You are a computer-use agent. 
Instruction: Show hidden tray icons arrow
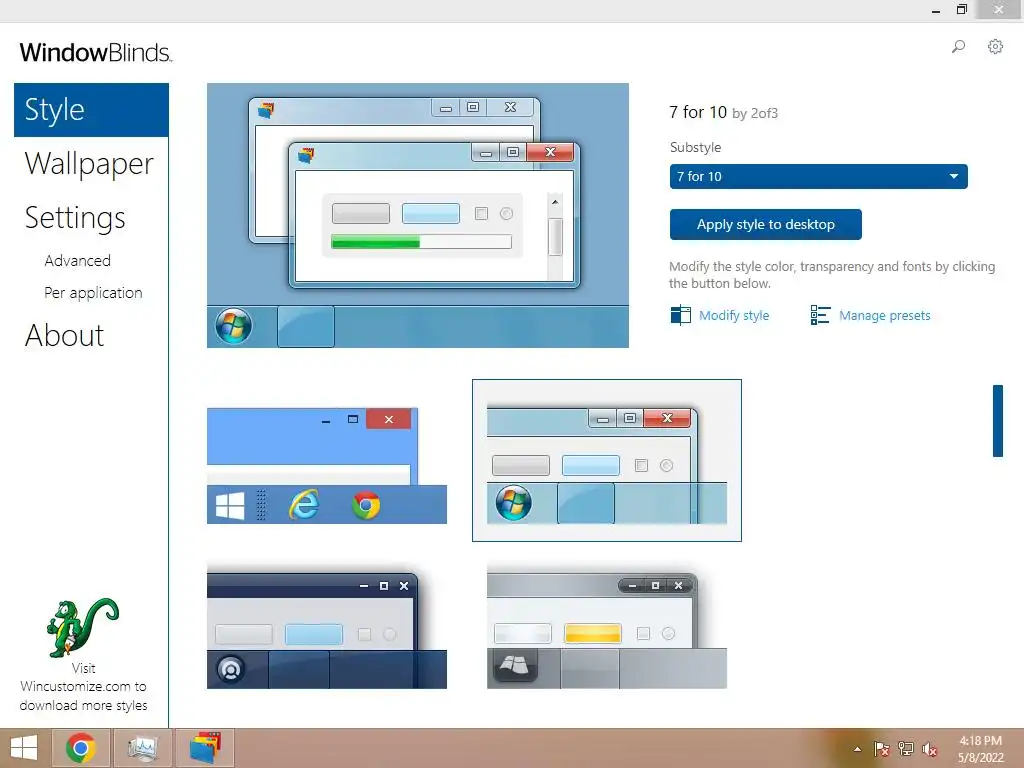click(857, 749)
